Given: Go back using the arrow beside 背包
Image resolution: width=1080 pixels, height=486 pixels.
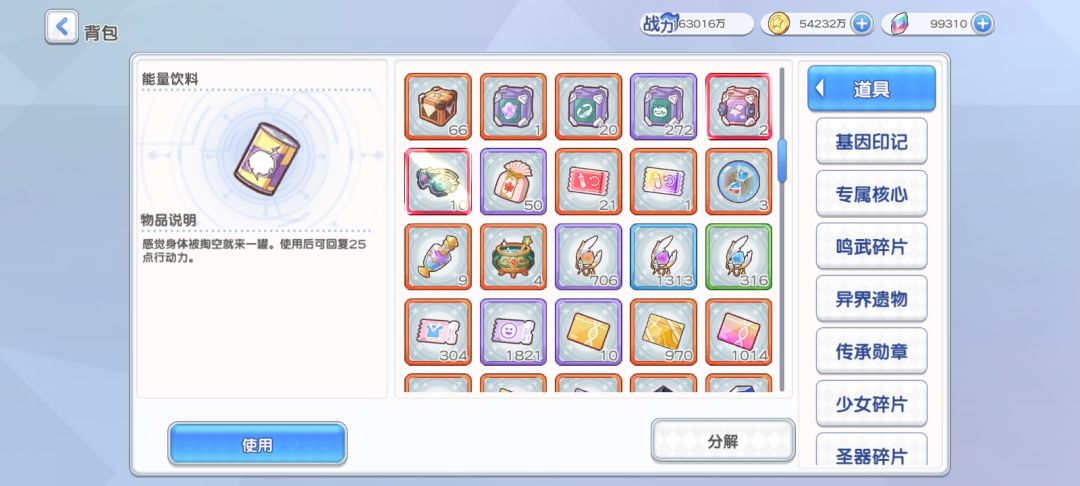Looking at the screenshot, I should [61, 27].
